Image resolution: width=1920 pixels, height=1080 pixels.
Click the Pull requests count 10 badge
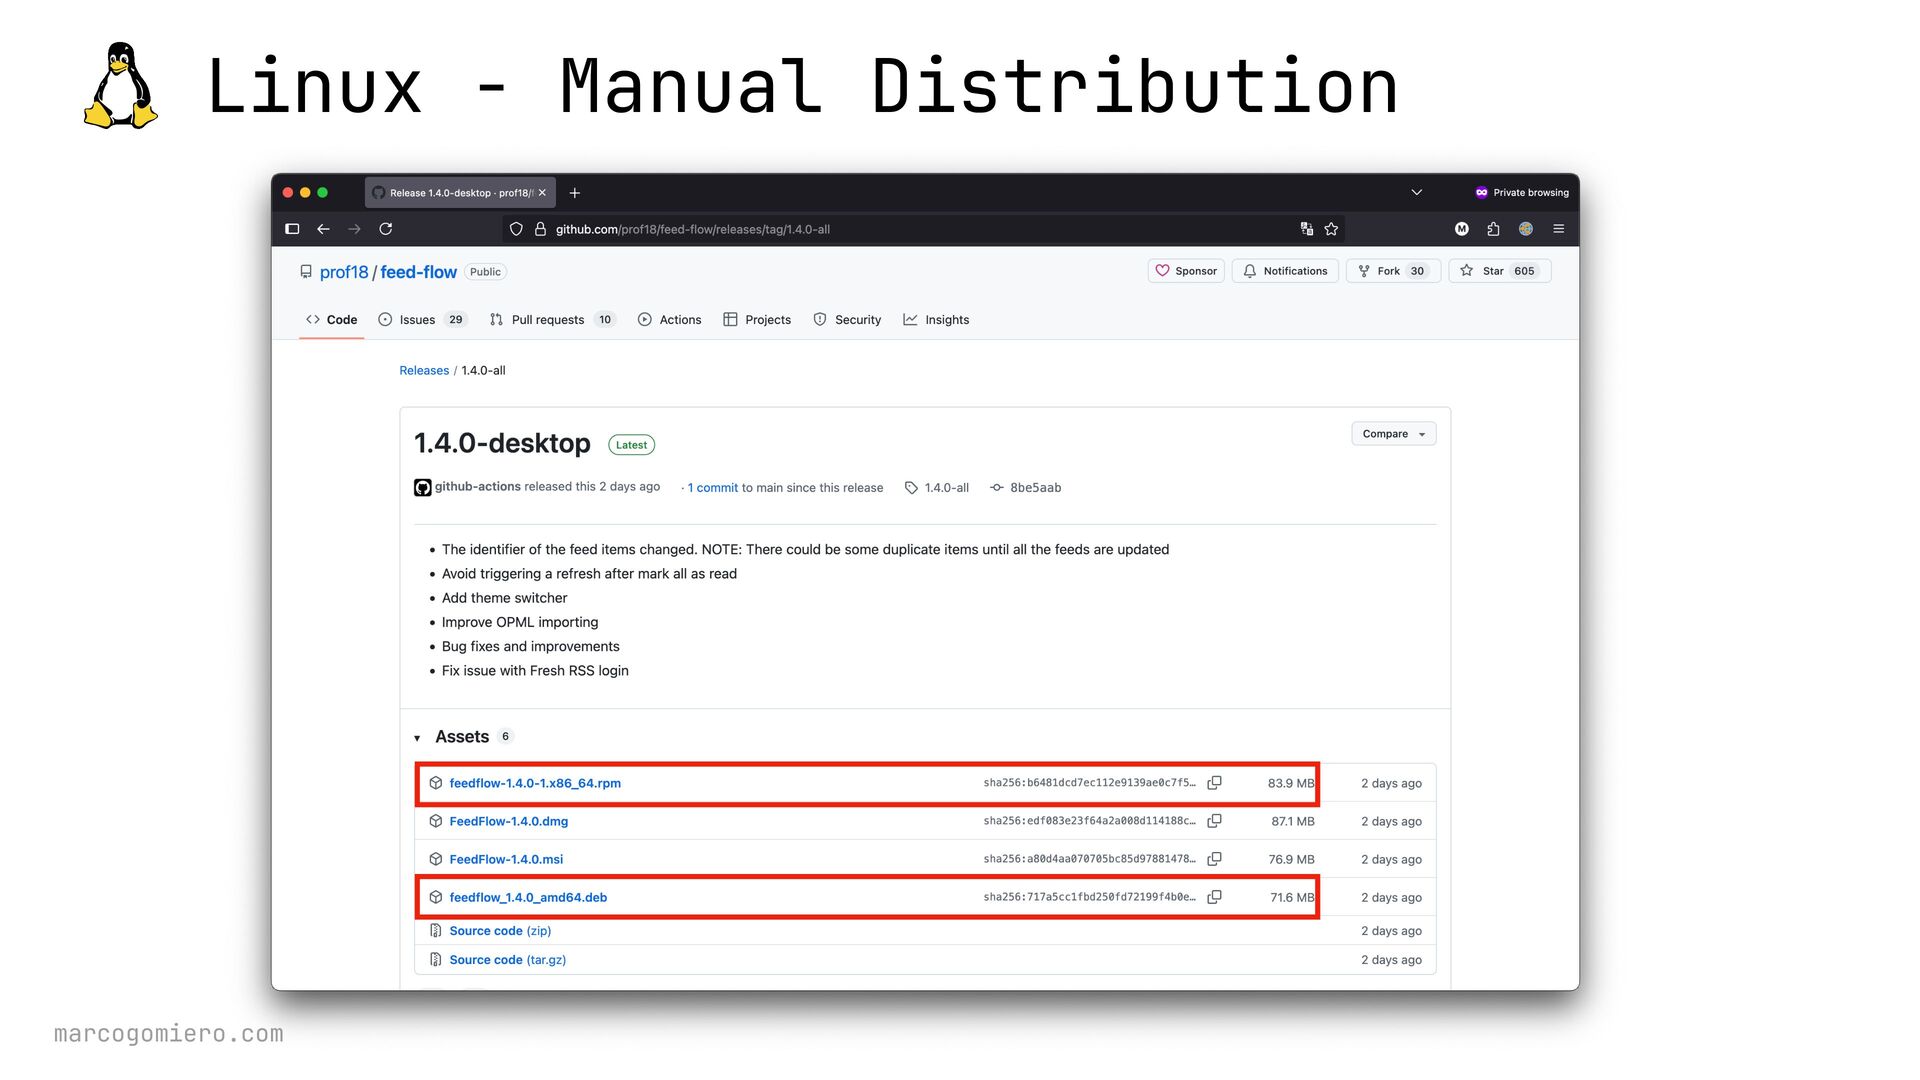coord(604,320)
